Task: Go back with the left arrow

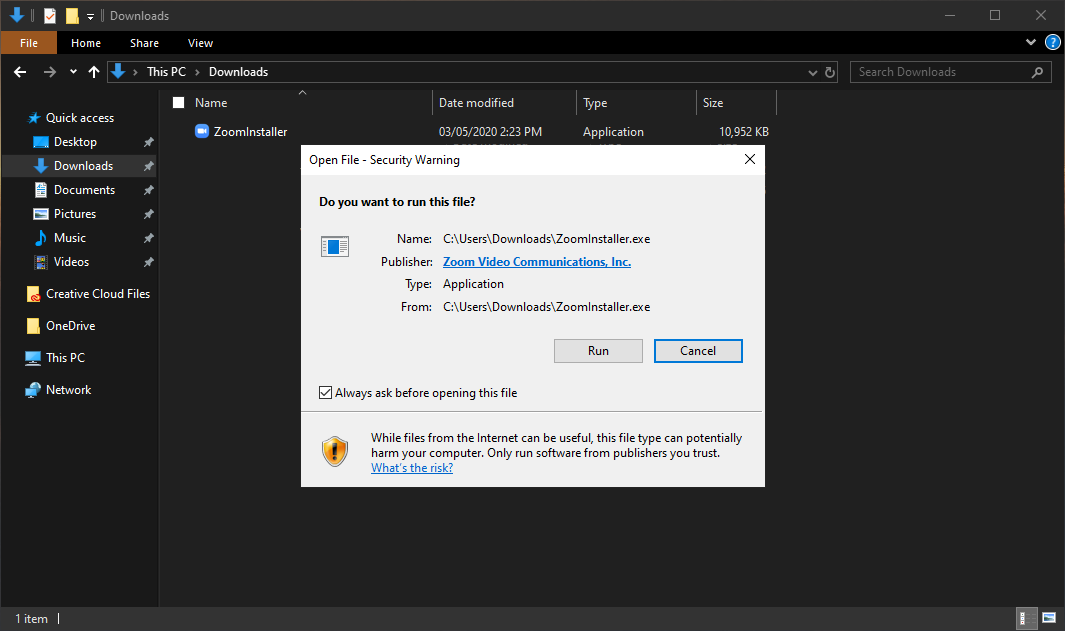Action: 20,72
